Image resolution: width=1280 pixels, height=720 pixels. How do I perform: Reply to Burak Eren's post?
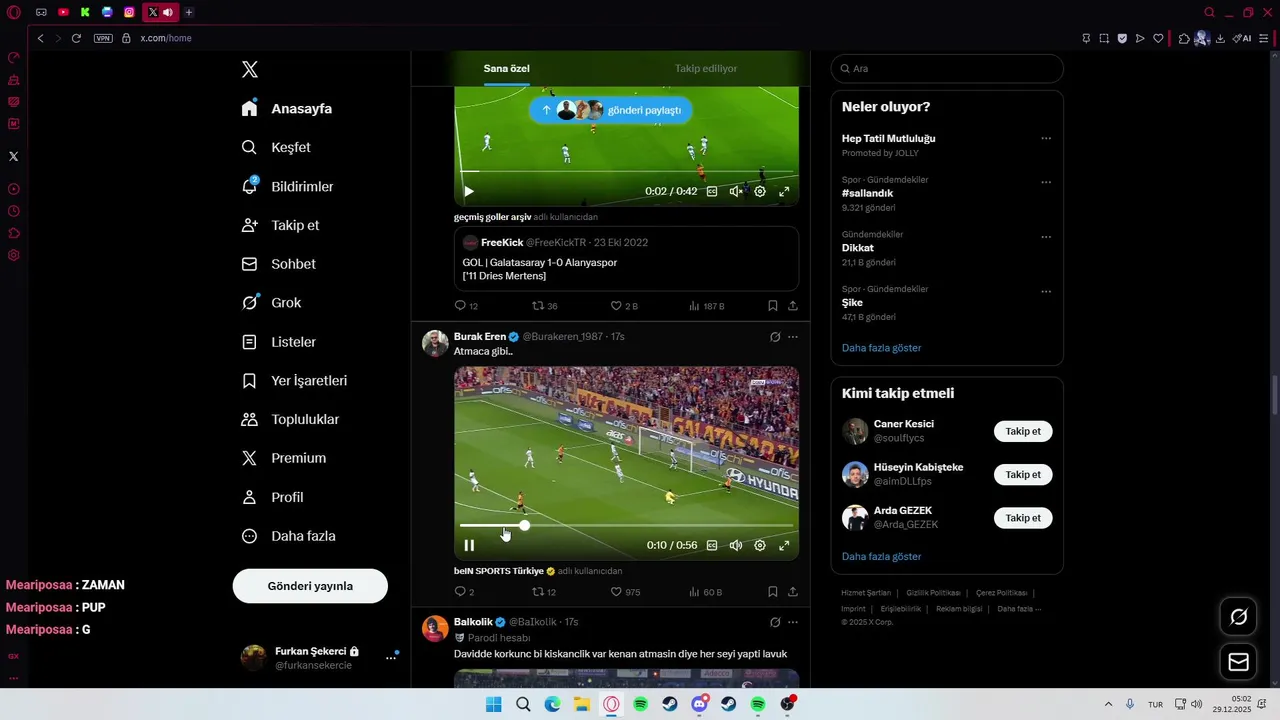464,592
